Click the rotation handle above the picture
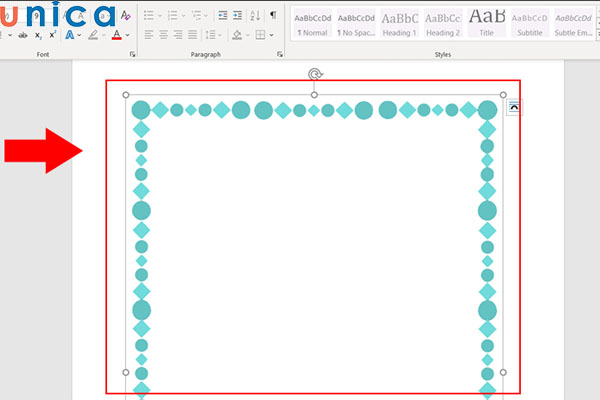Image resolution: width=600 pixels, height=400 pixels. [315, 74]
